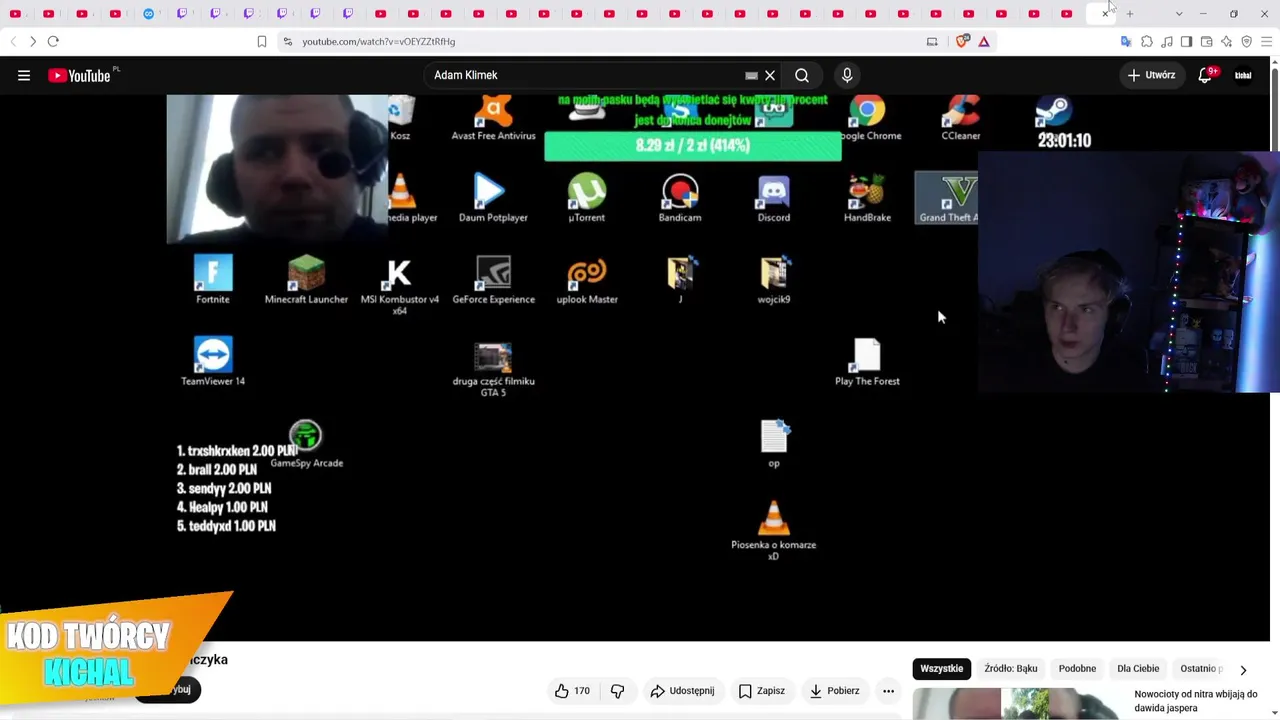Download the video with Pobierz
The width and height of the screenshot is (1280, 720).
(834, 691)
